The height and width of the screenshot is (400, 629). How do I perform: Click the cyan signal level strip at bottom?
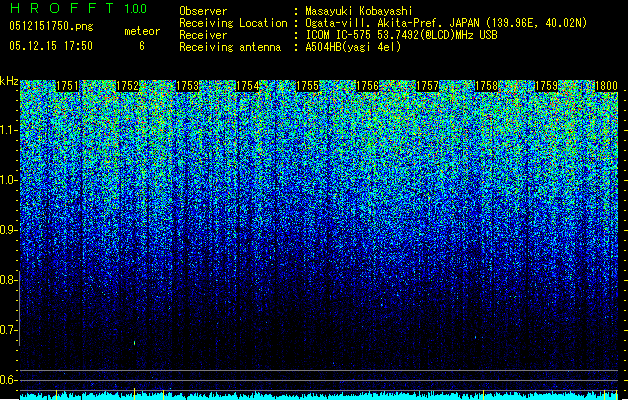tap(319, 397)
